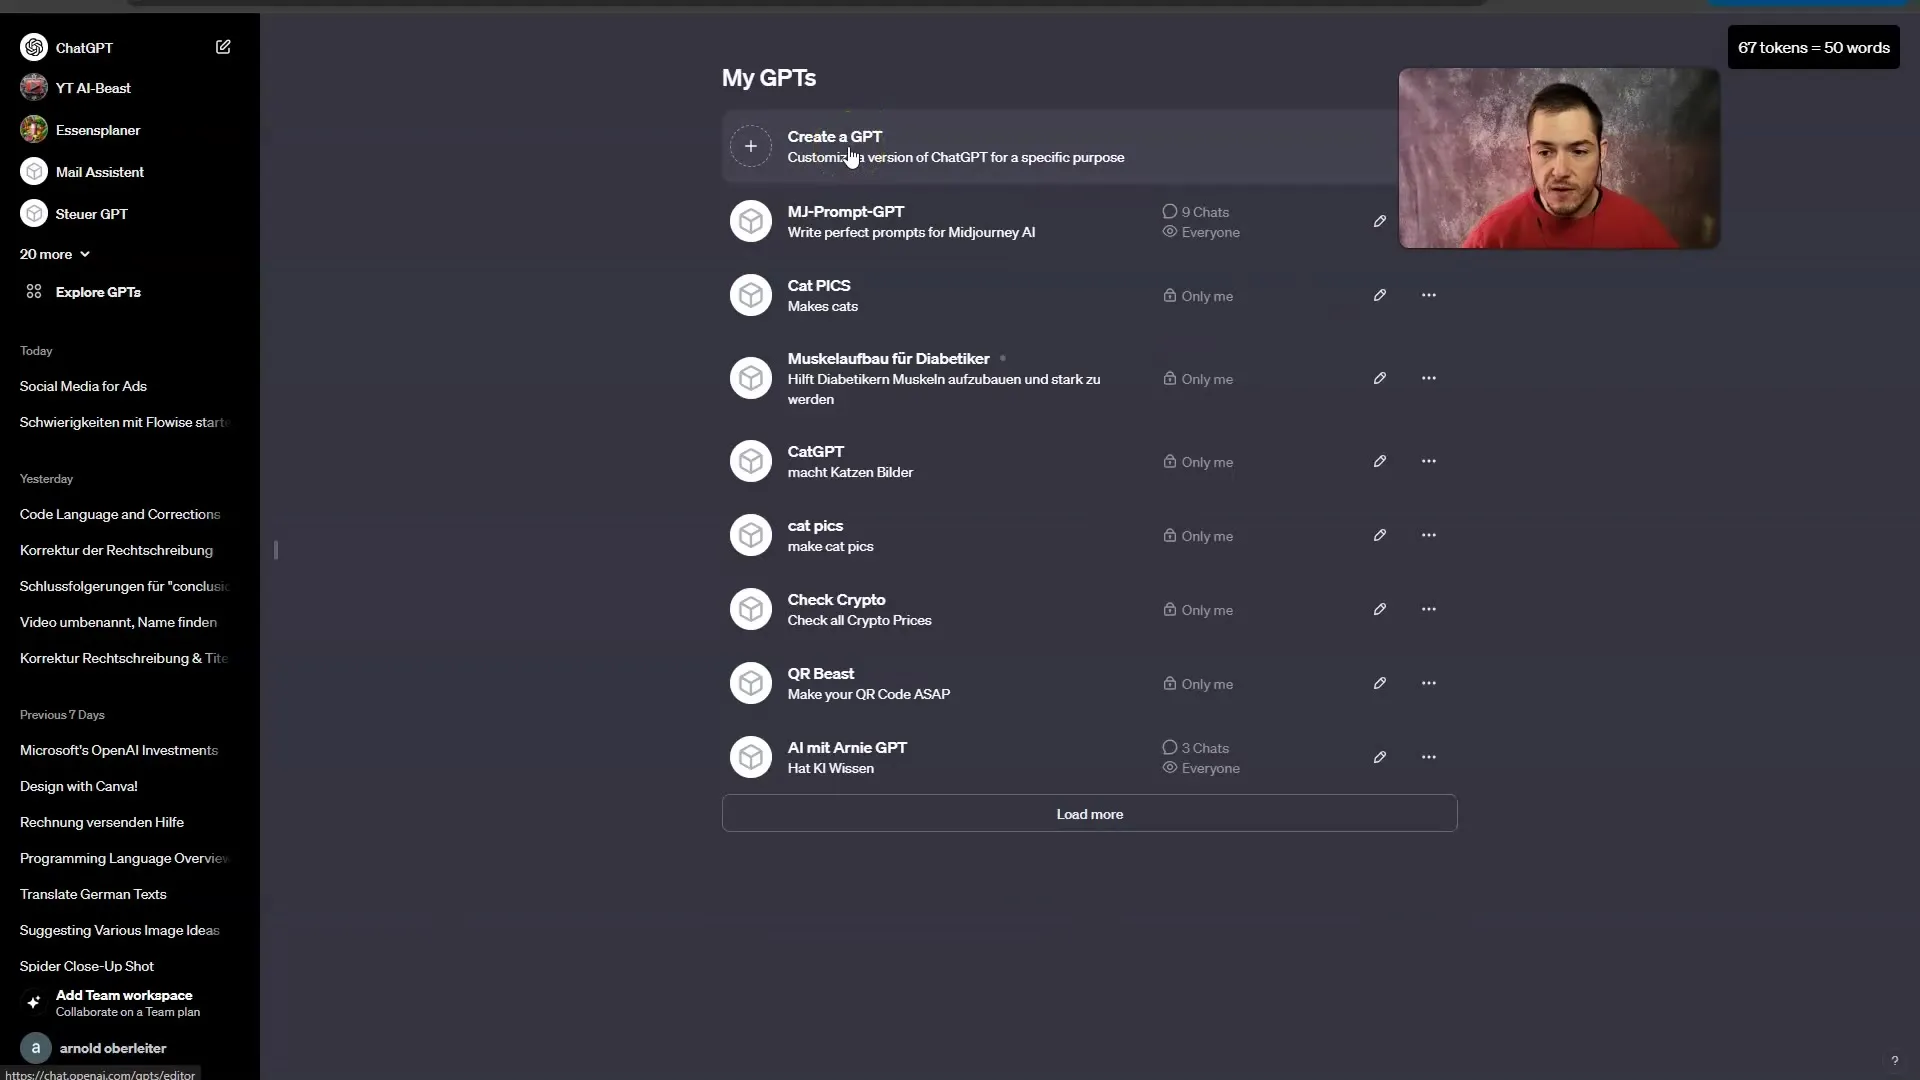Click the arnold oberleiter profile link

(112, 1047)
